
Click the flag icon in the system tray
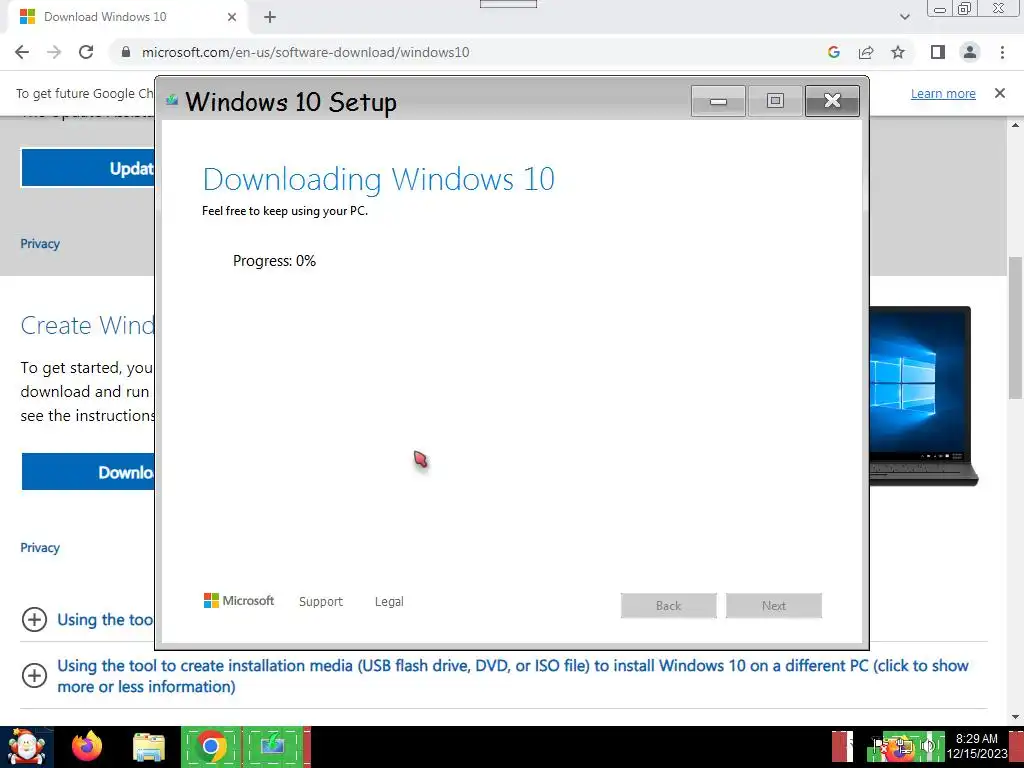click(x=880, y=746)
